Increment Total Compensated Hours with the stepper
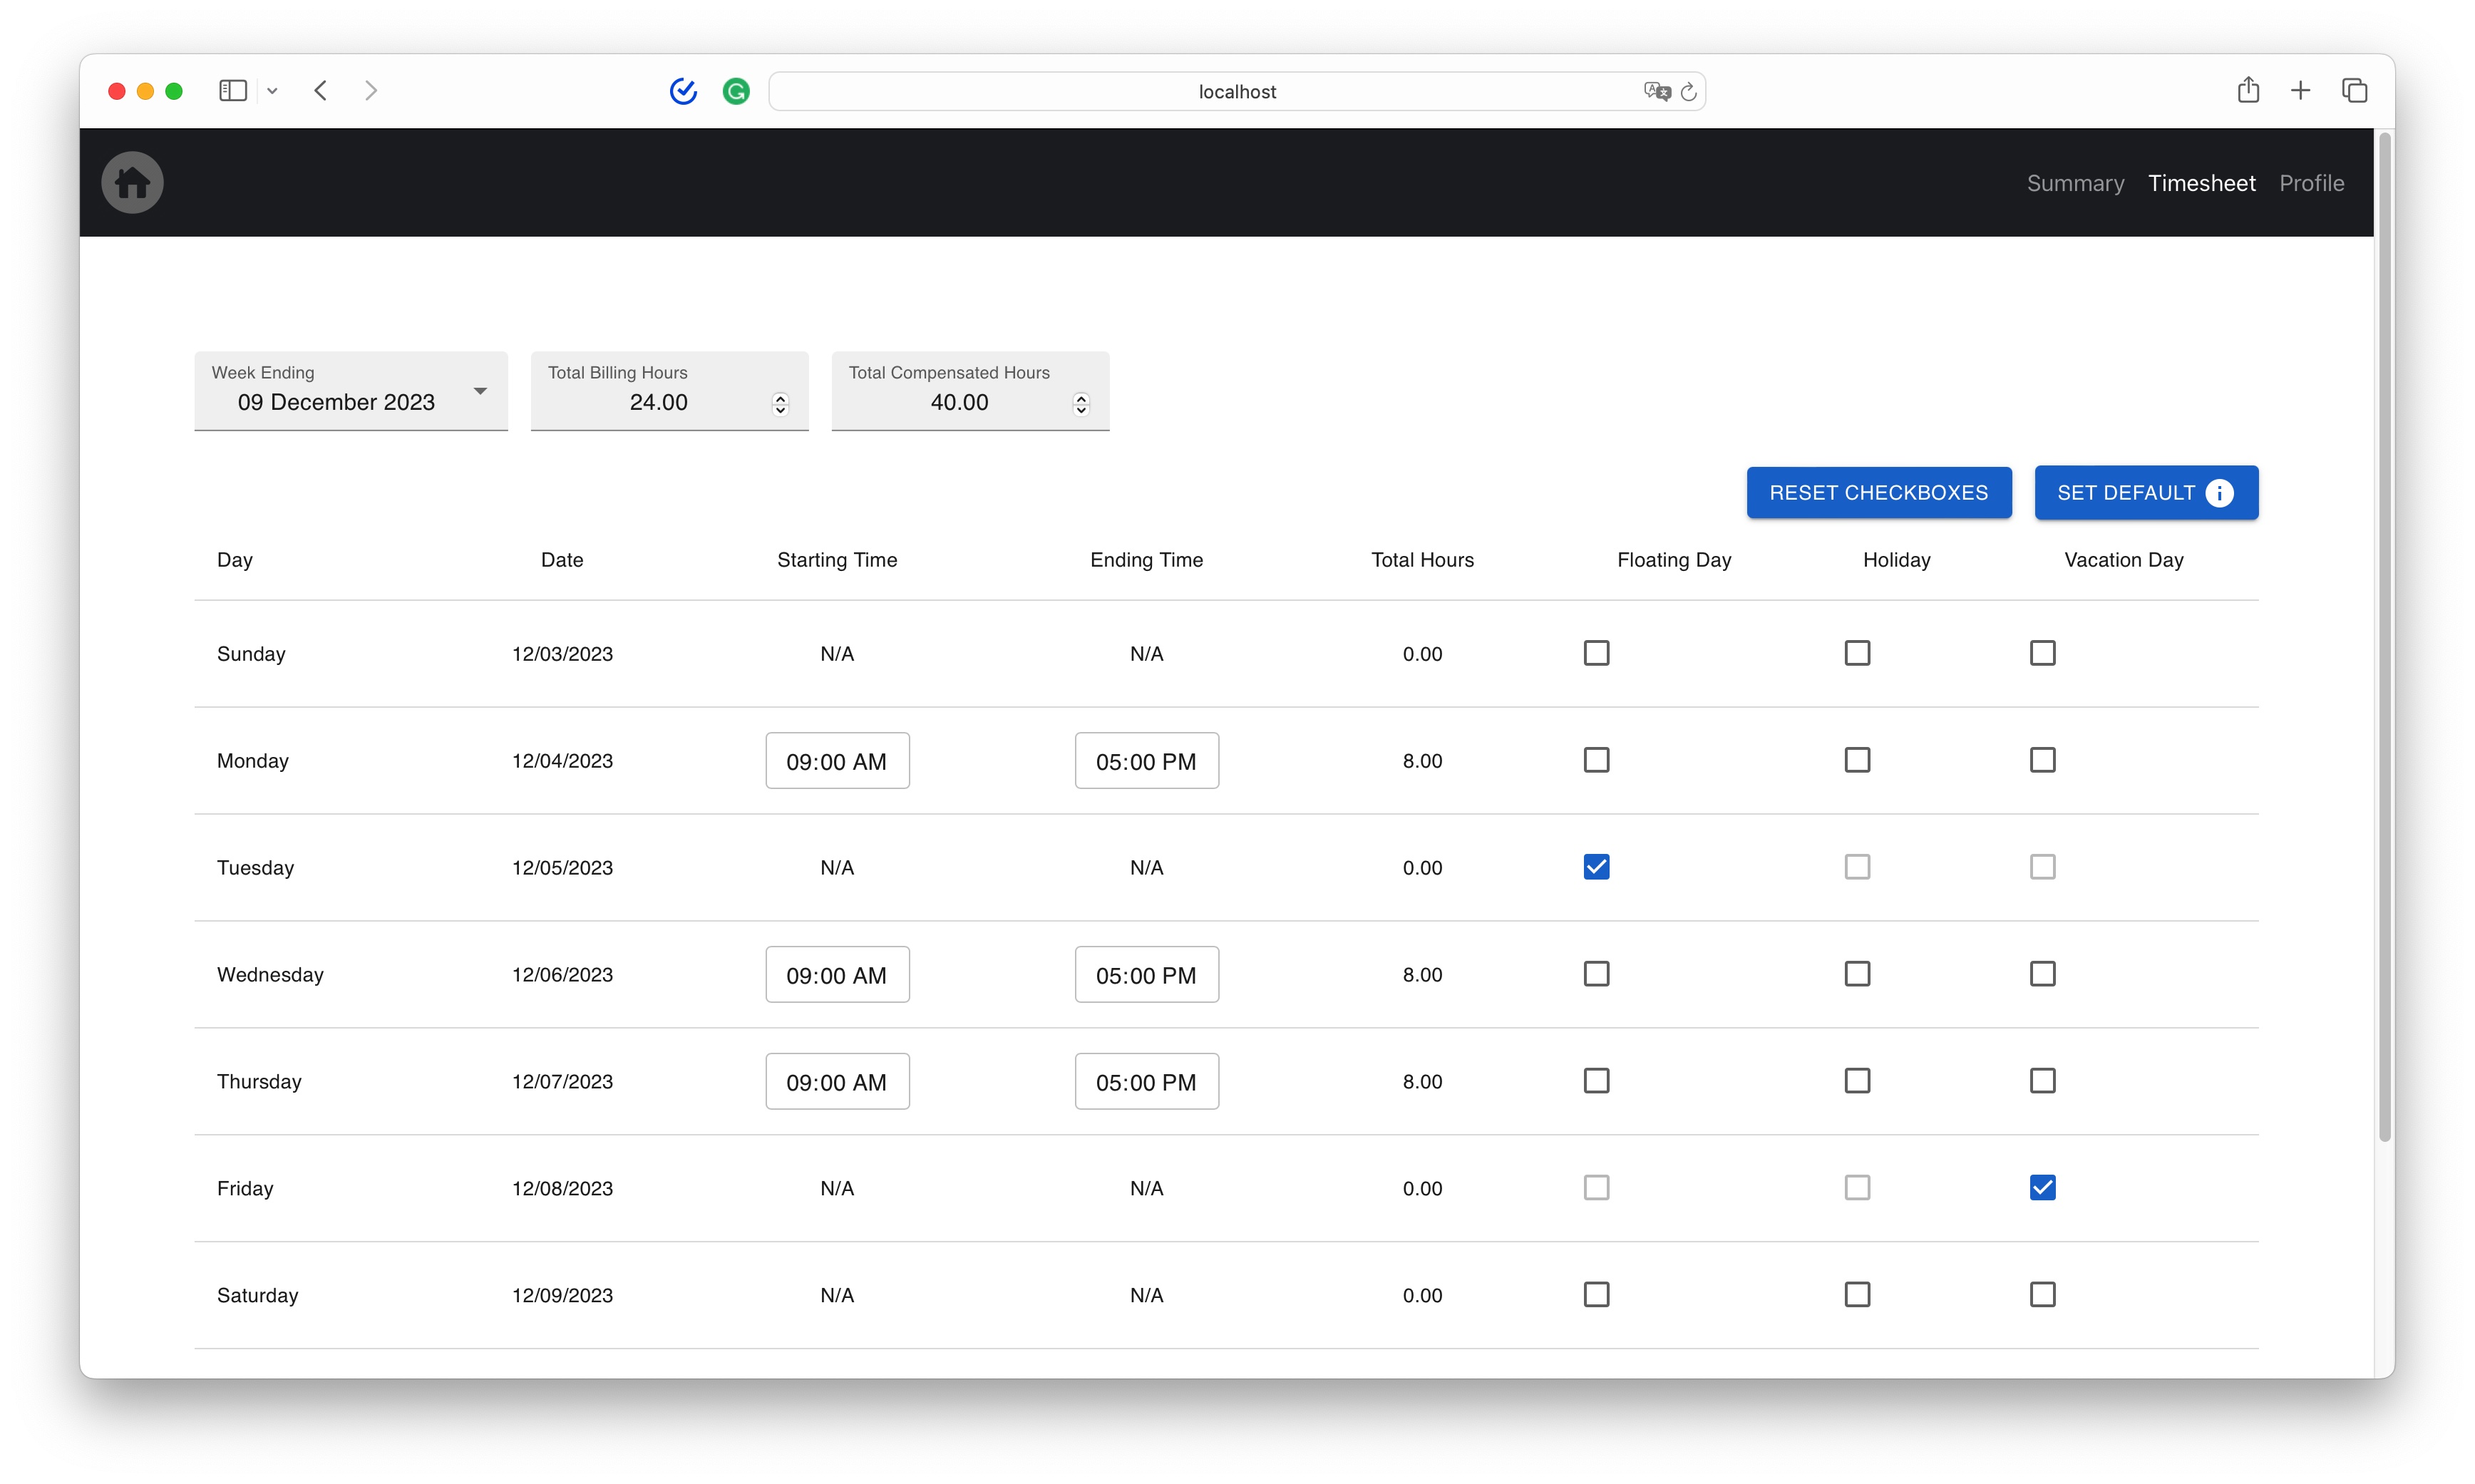Image resolution: width=2475 pixels, height=1484 pixels. [x=1081, y=397]
